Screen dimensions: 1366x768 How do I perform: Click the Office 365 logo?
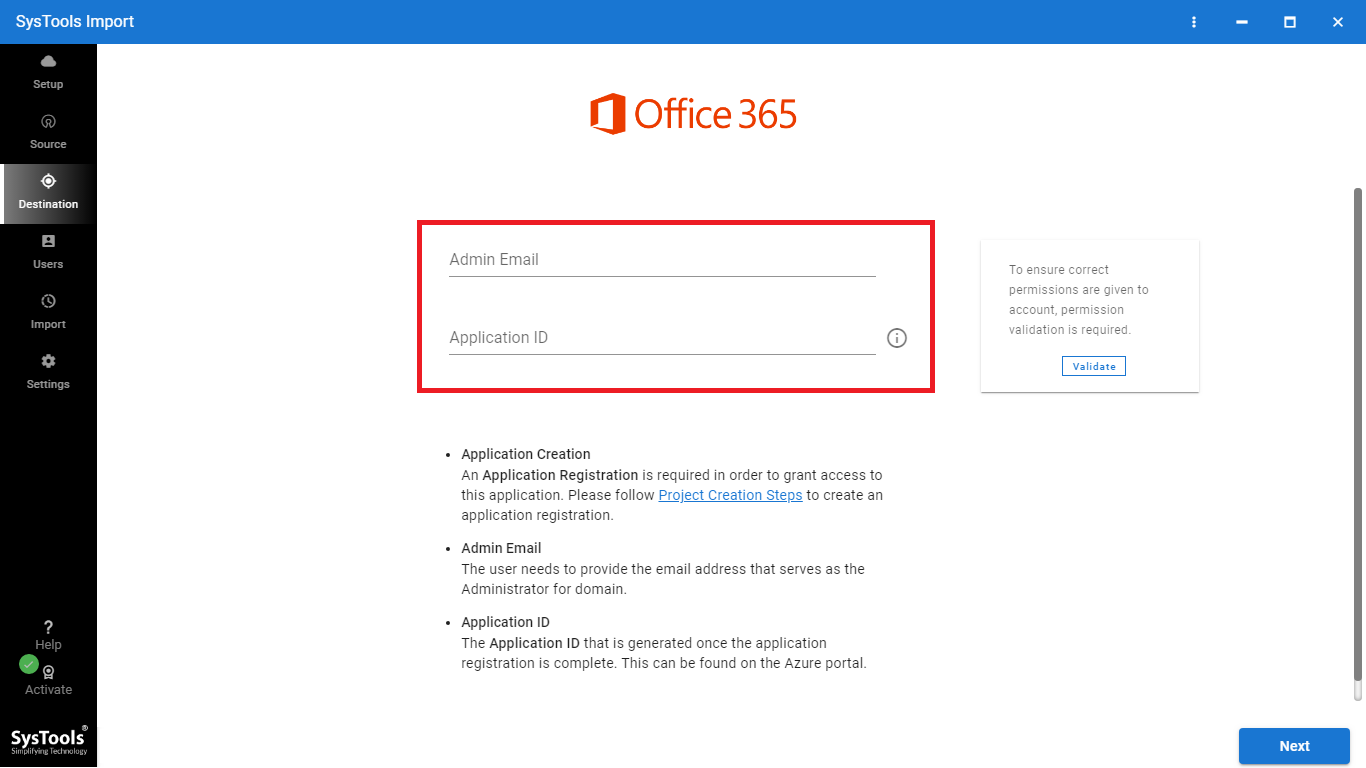point(693,114)
